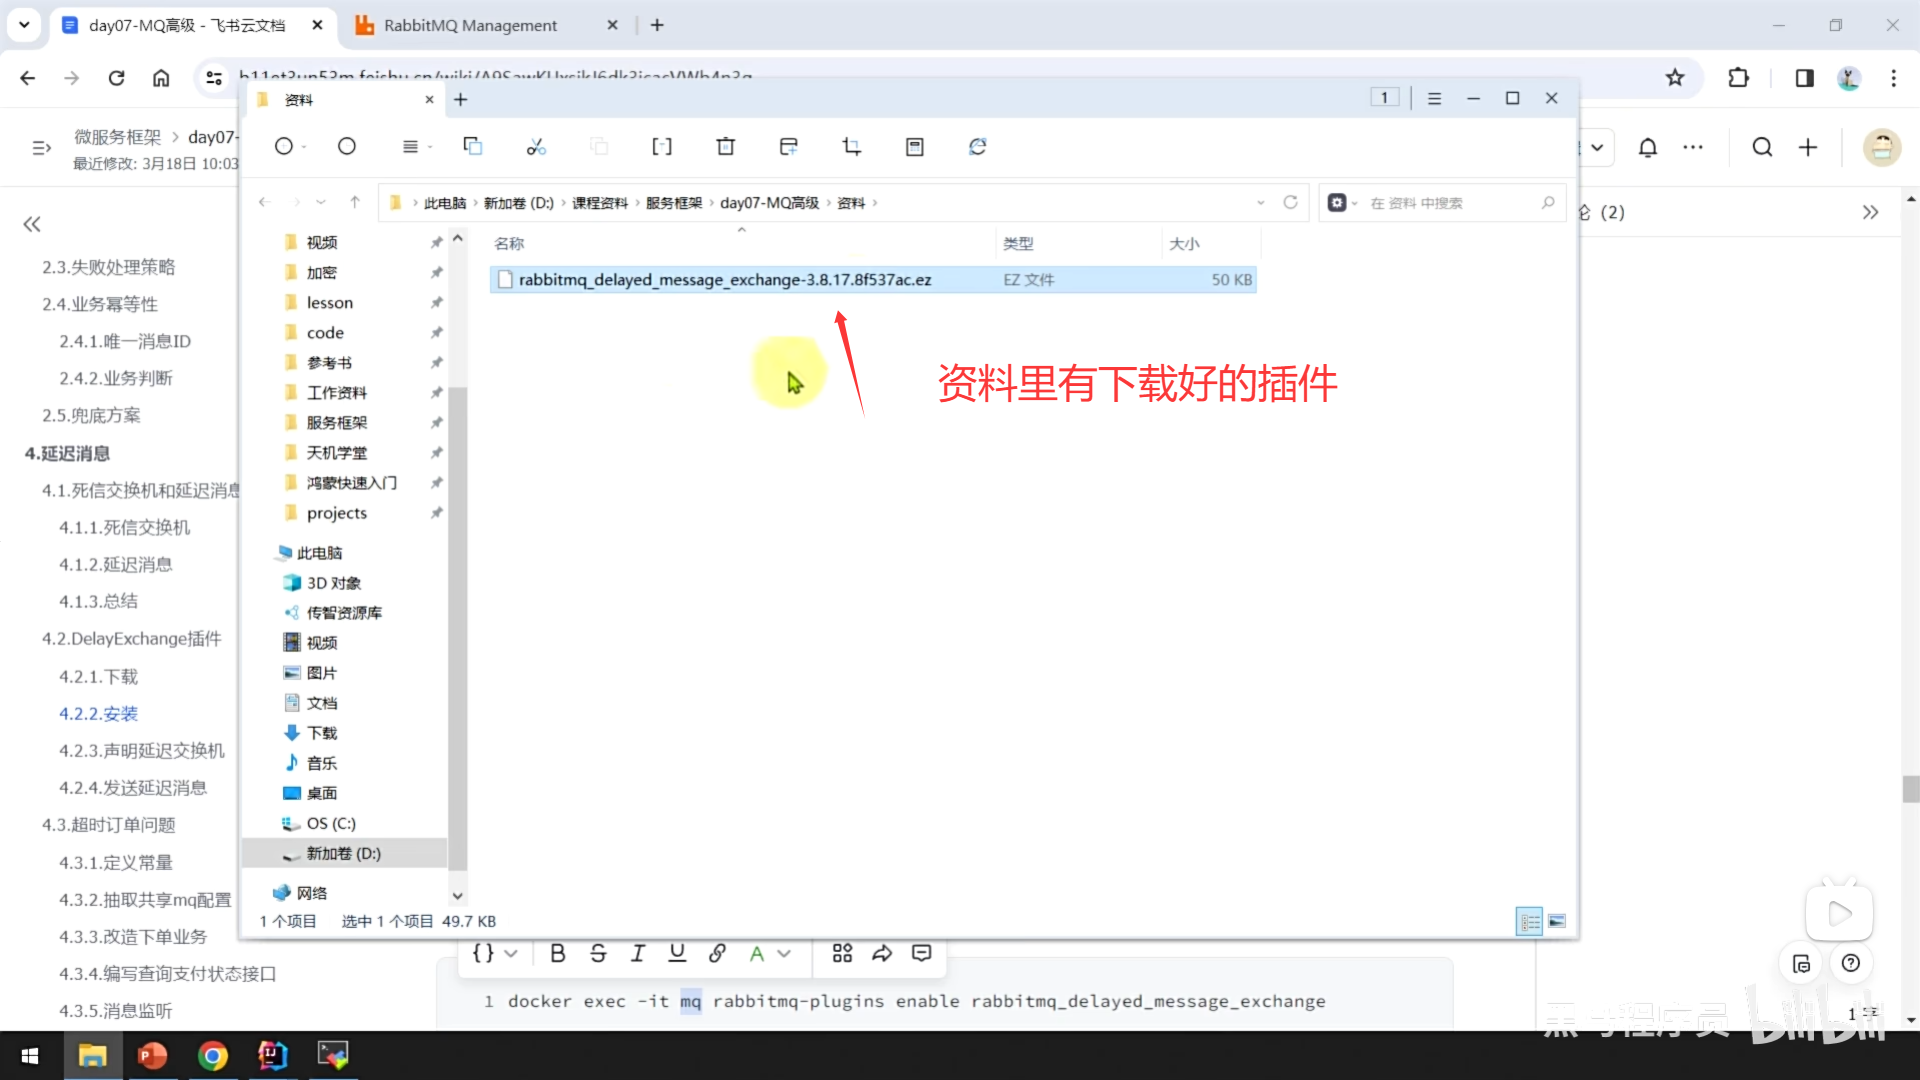
Task: Click the day07-MQ高级 breadcrumb segment
Action: pyautogui.click(x=769, y=203)
